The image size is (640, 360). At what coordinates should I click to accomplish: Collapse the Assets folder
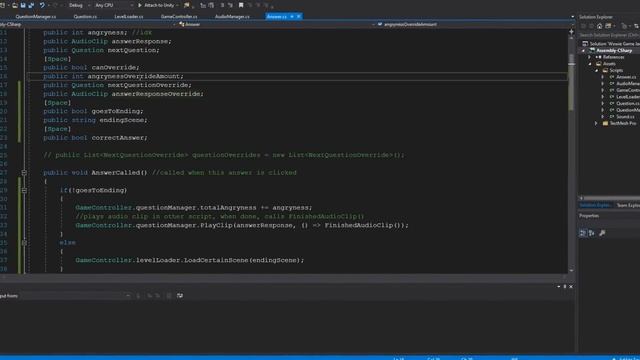tap(590, 64)
